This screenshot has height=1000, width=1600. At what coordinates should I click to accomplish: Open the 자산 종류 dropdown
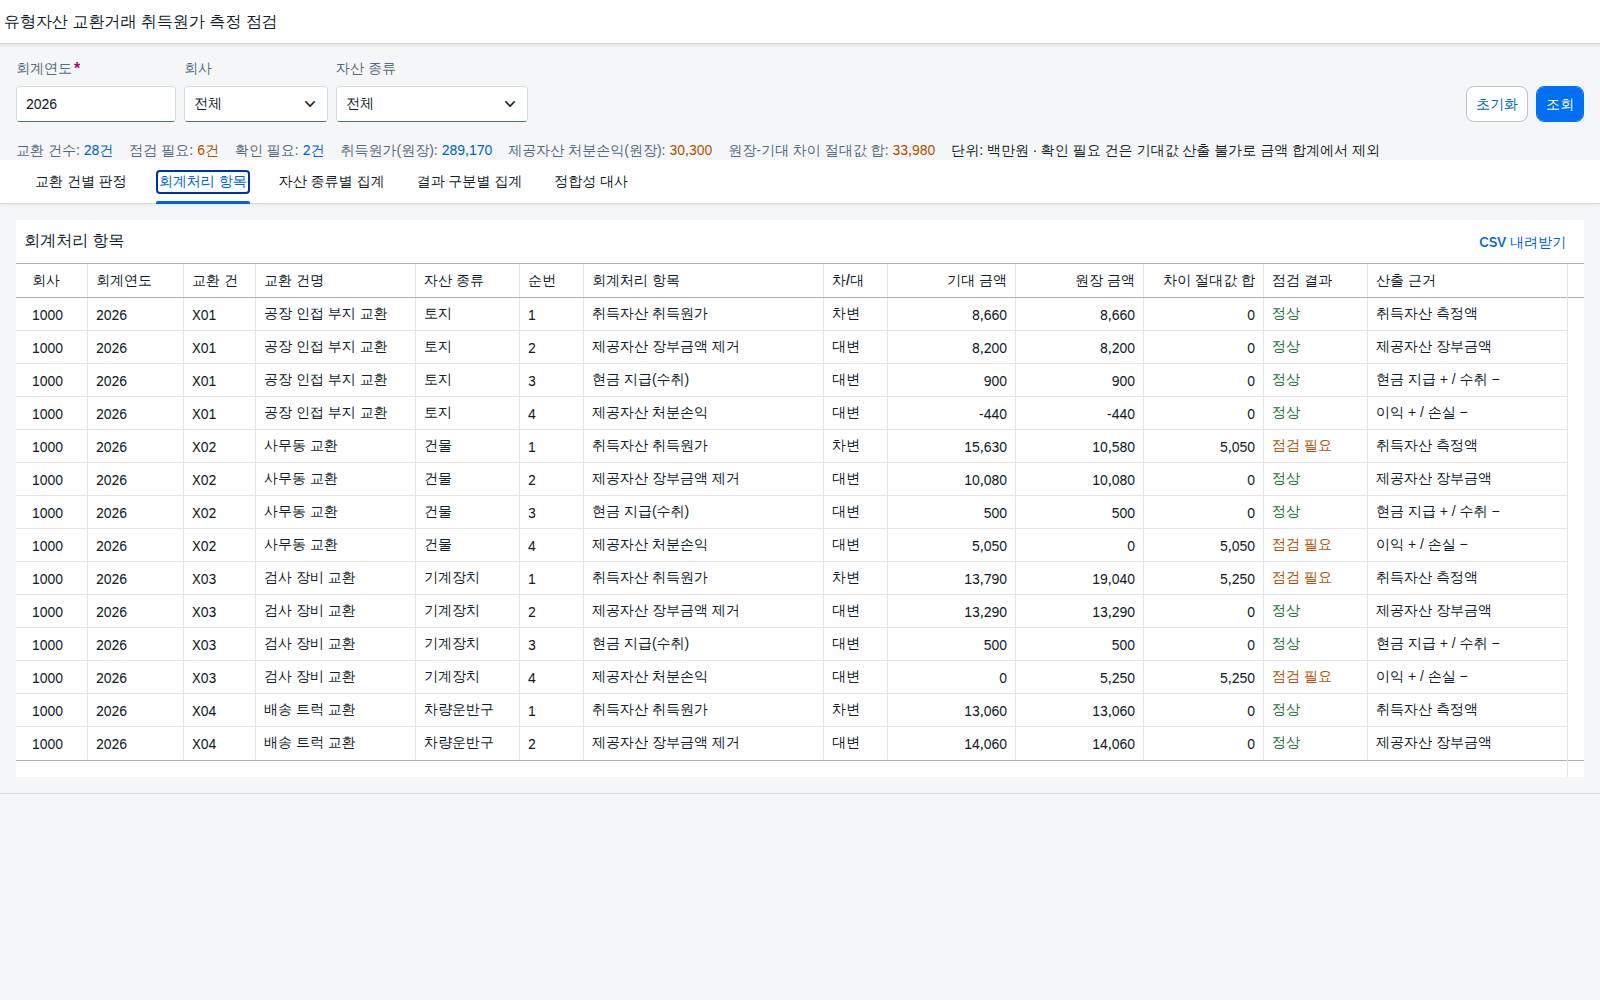[x=431, y=104]
